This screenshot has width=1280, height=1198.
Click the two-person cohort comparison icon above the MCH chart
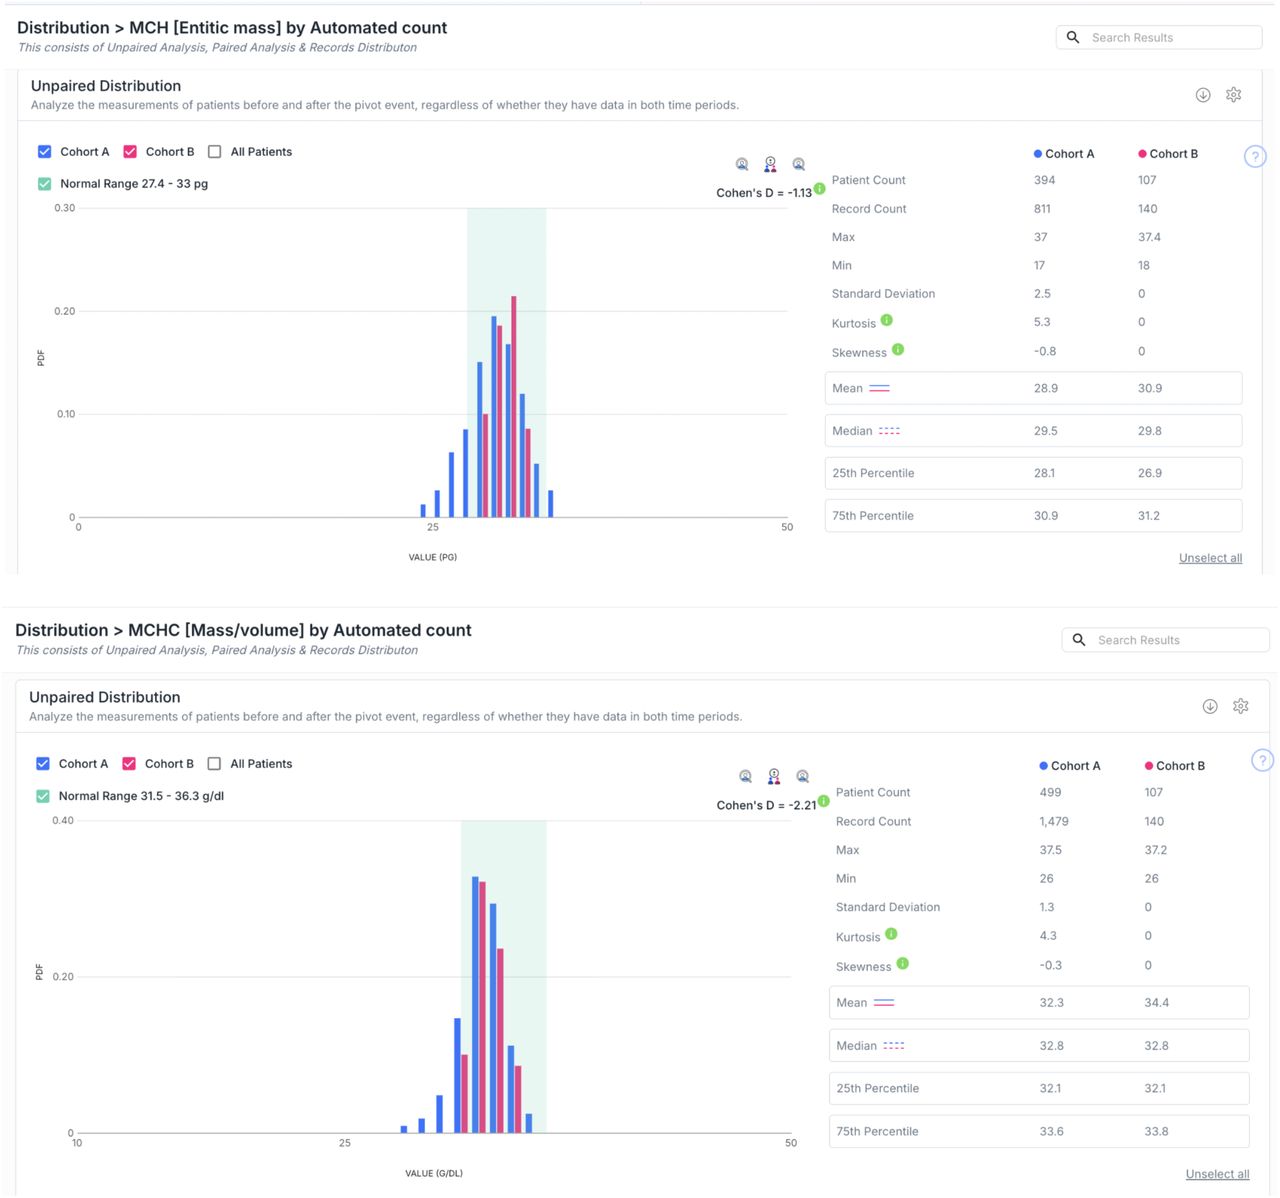point(770,164)
